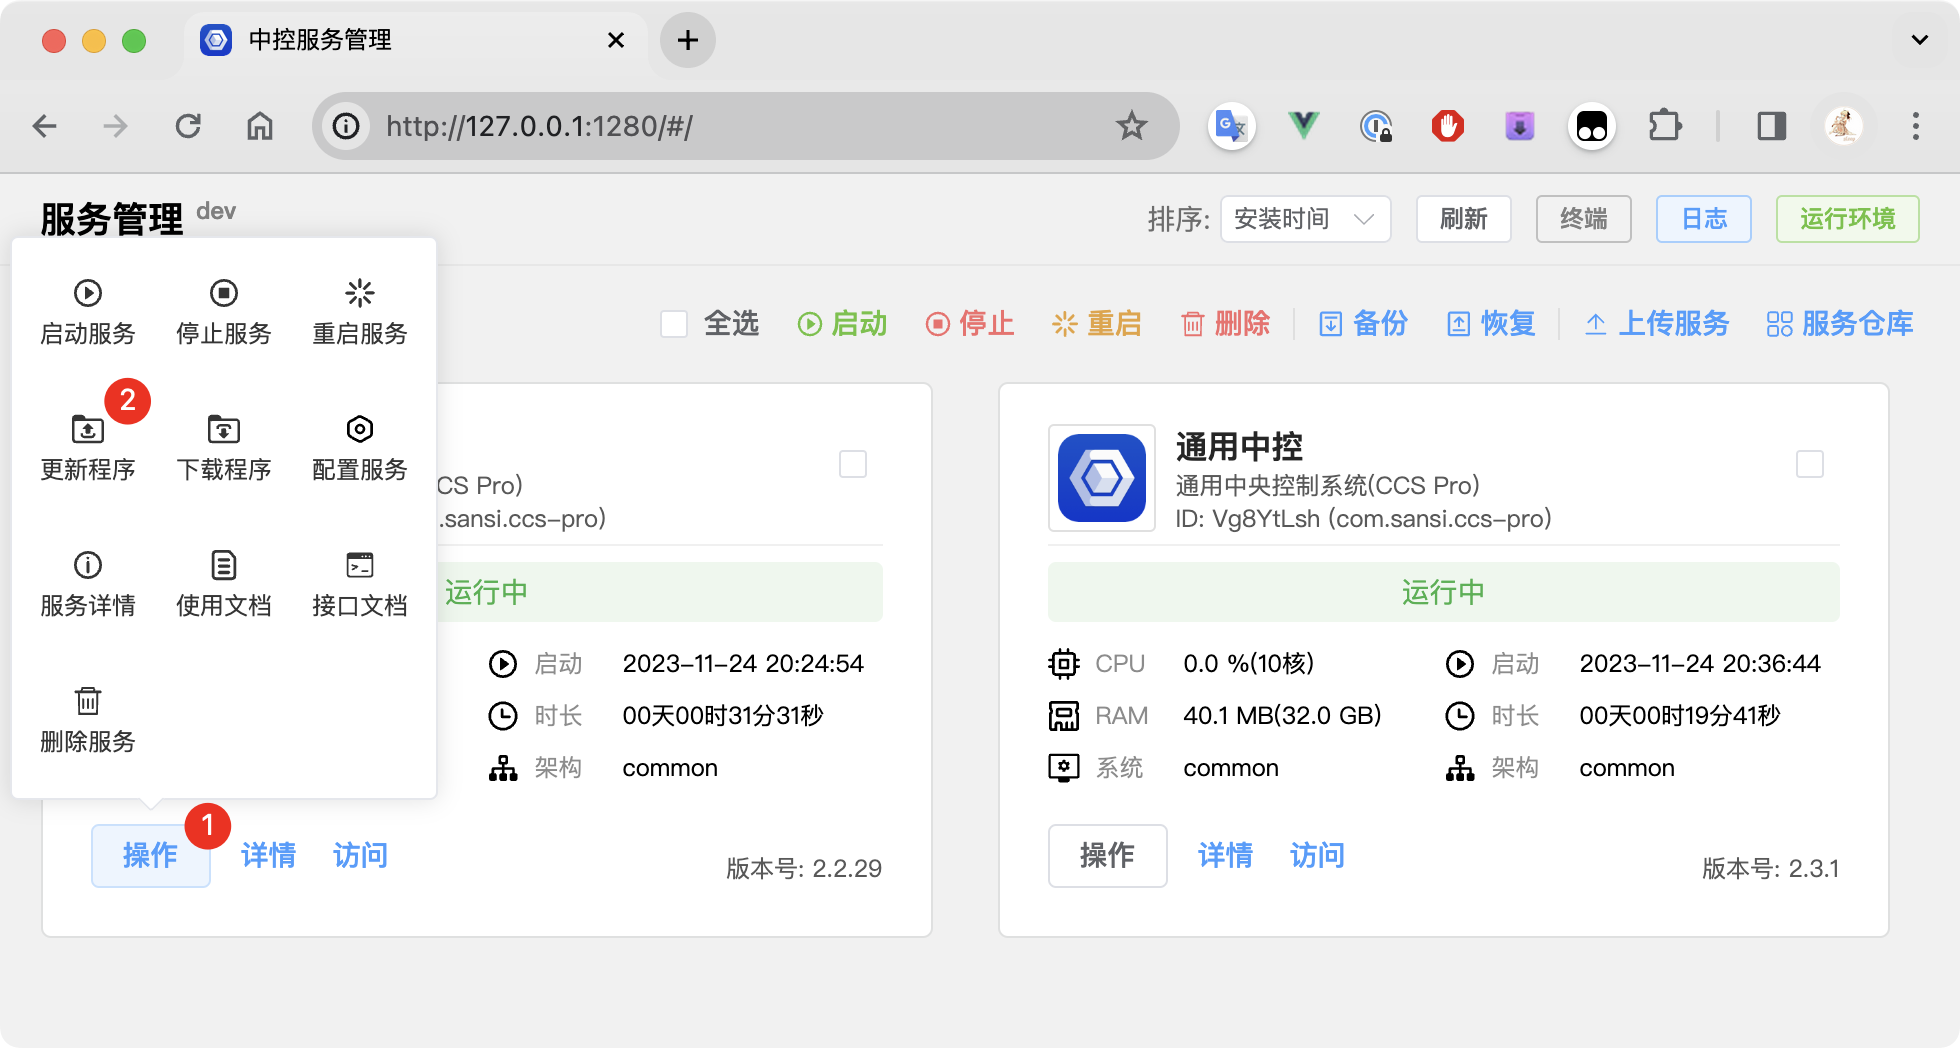The image size is (1960, 1048).
Task: Open 更新程序 from the action menu
Action: pos(88,449)
